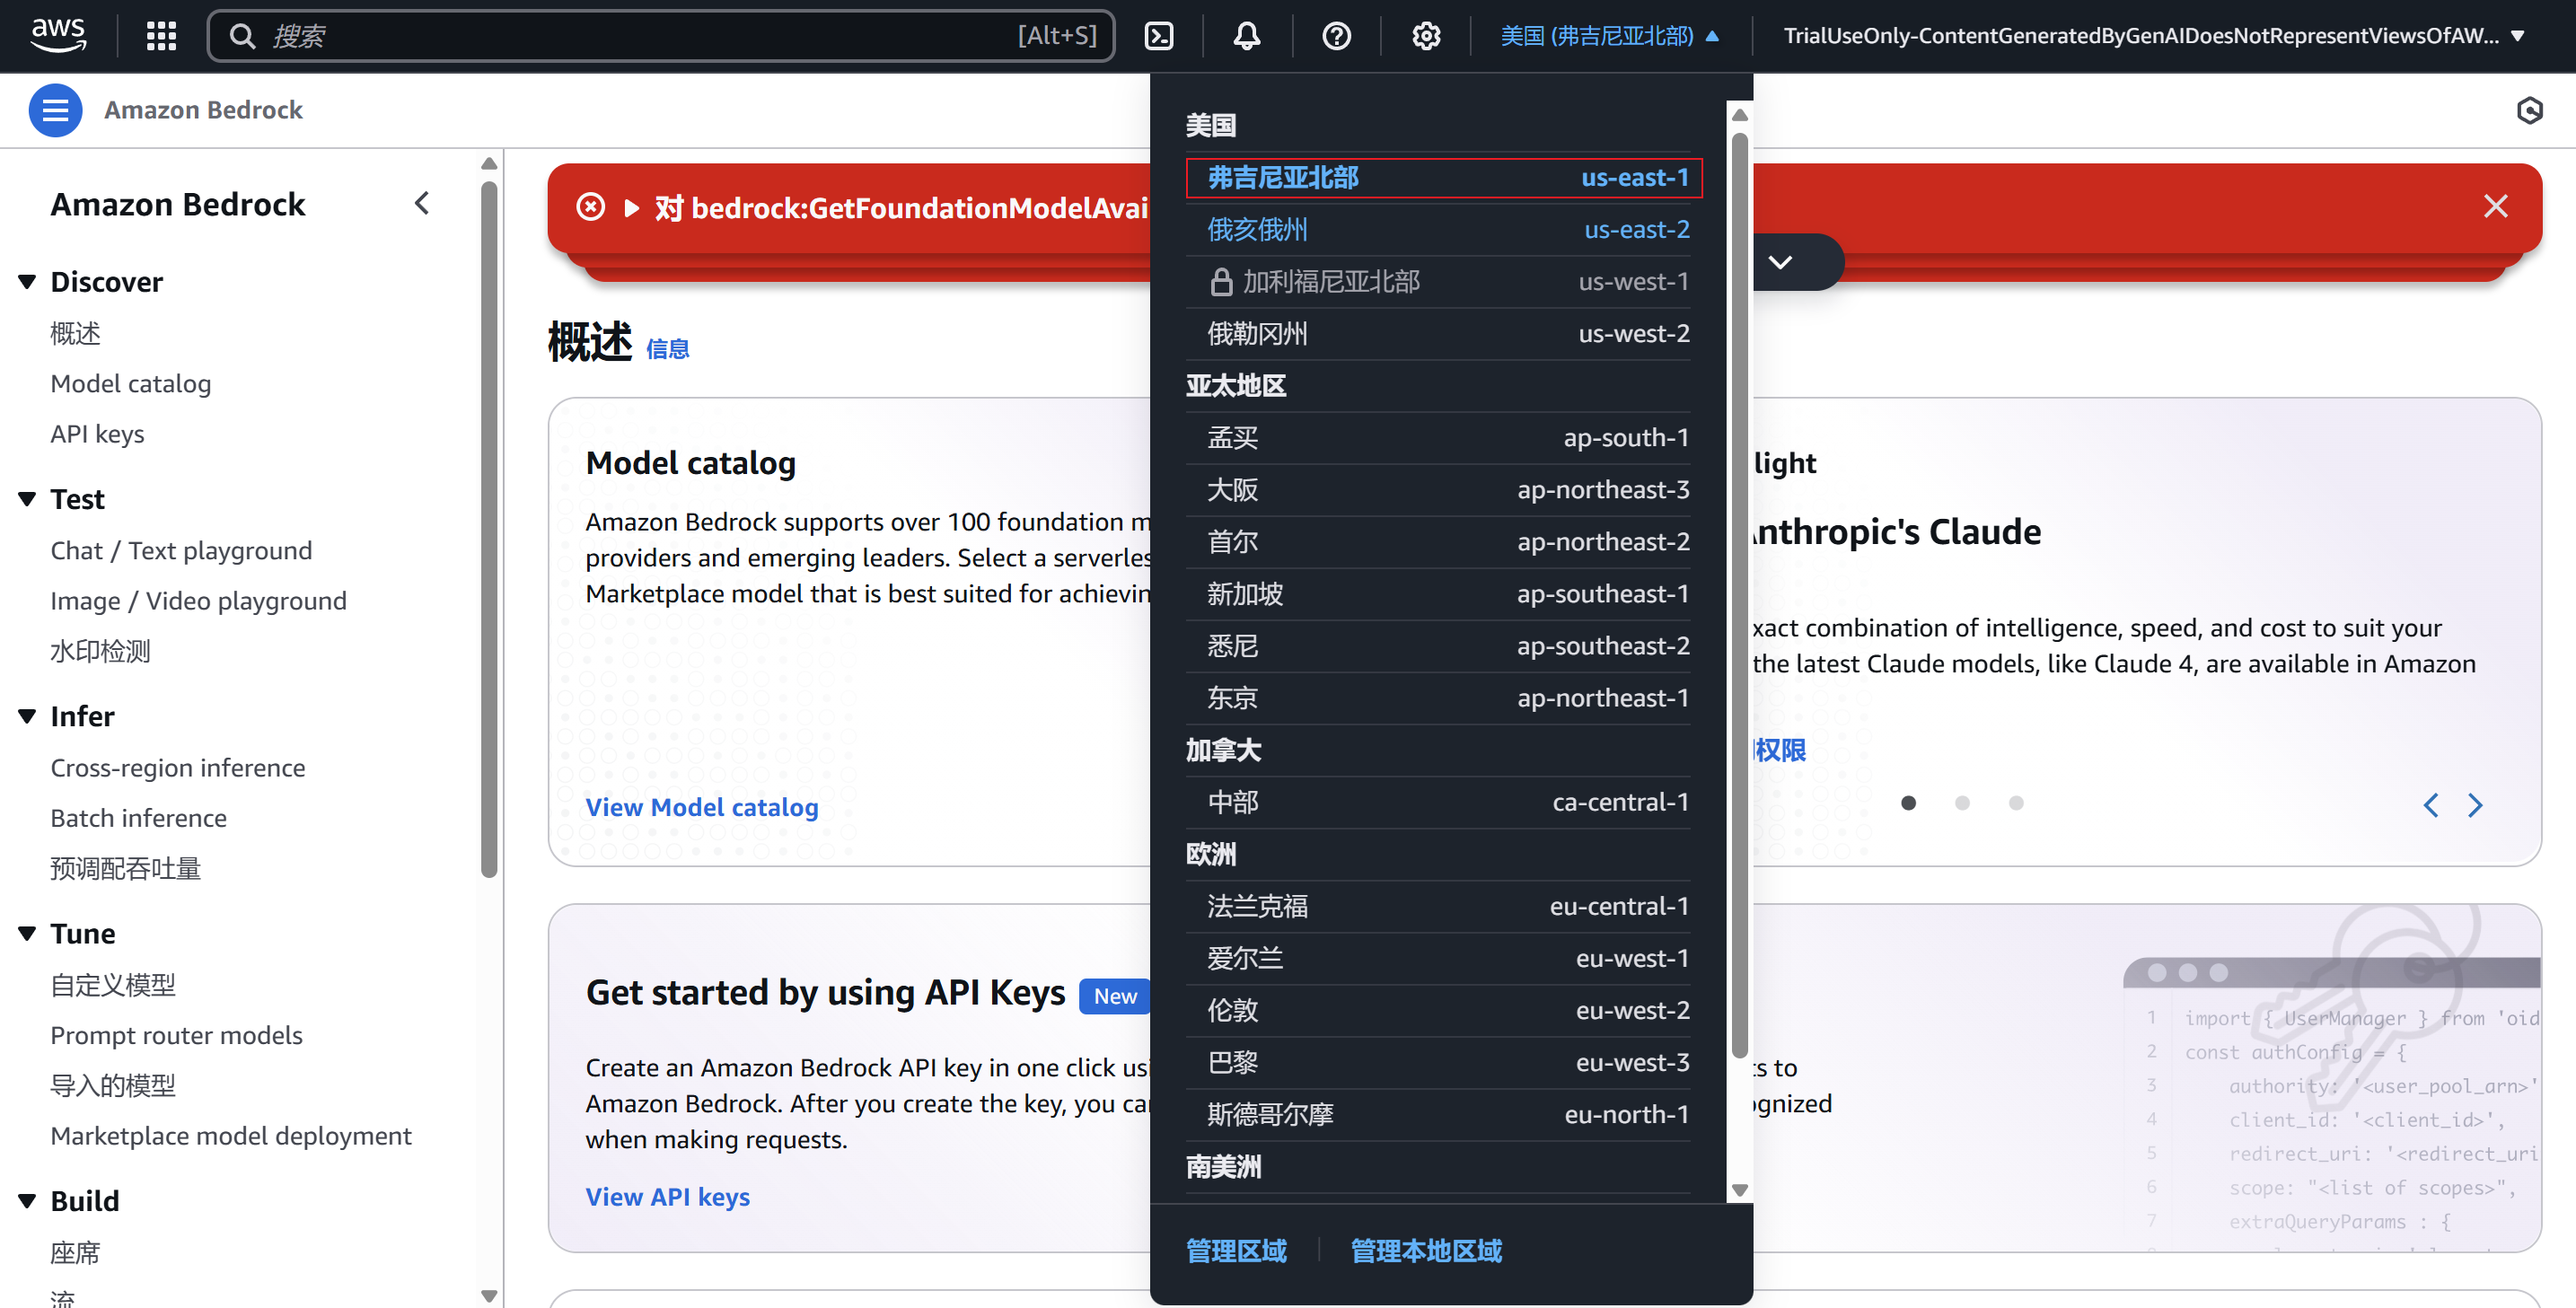
Task: Select the third carousel dot indicator
Action: [x=2016, y=803]
